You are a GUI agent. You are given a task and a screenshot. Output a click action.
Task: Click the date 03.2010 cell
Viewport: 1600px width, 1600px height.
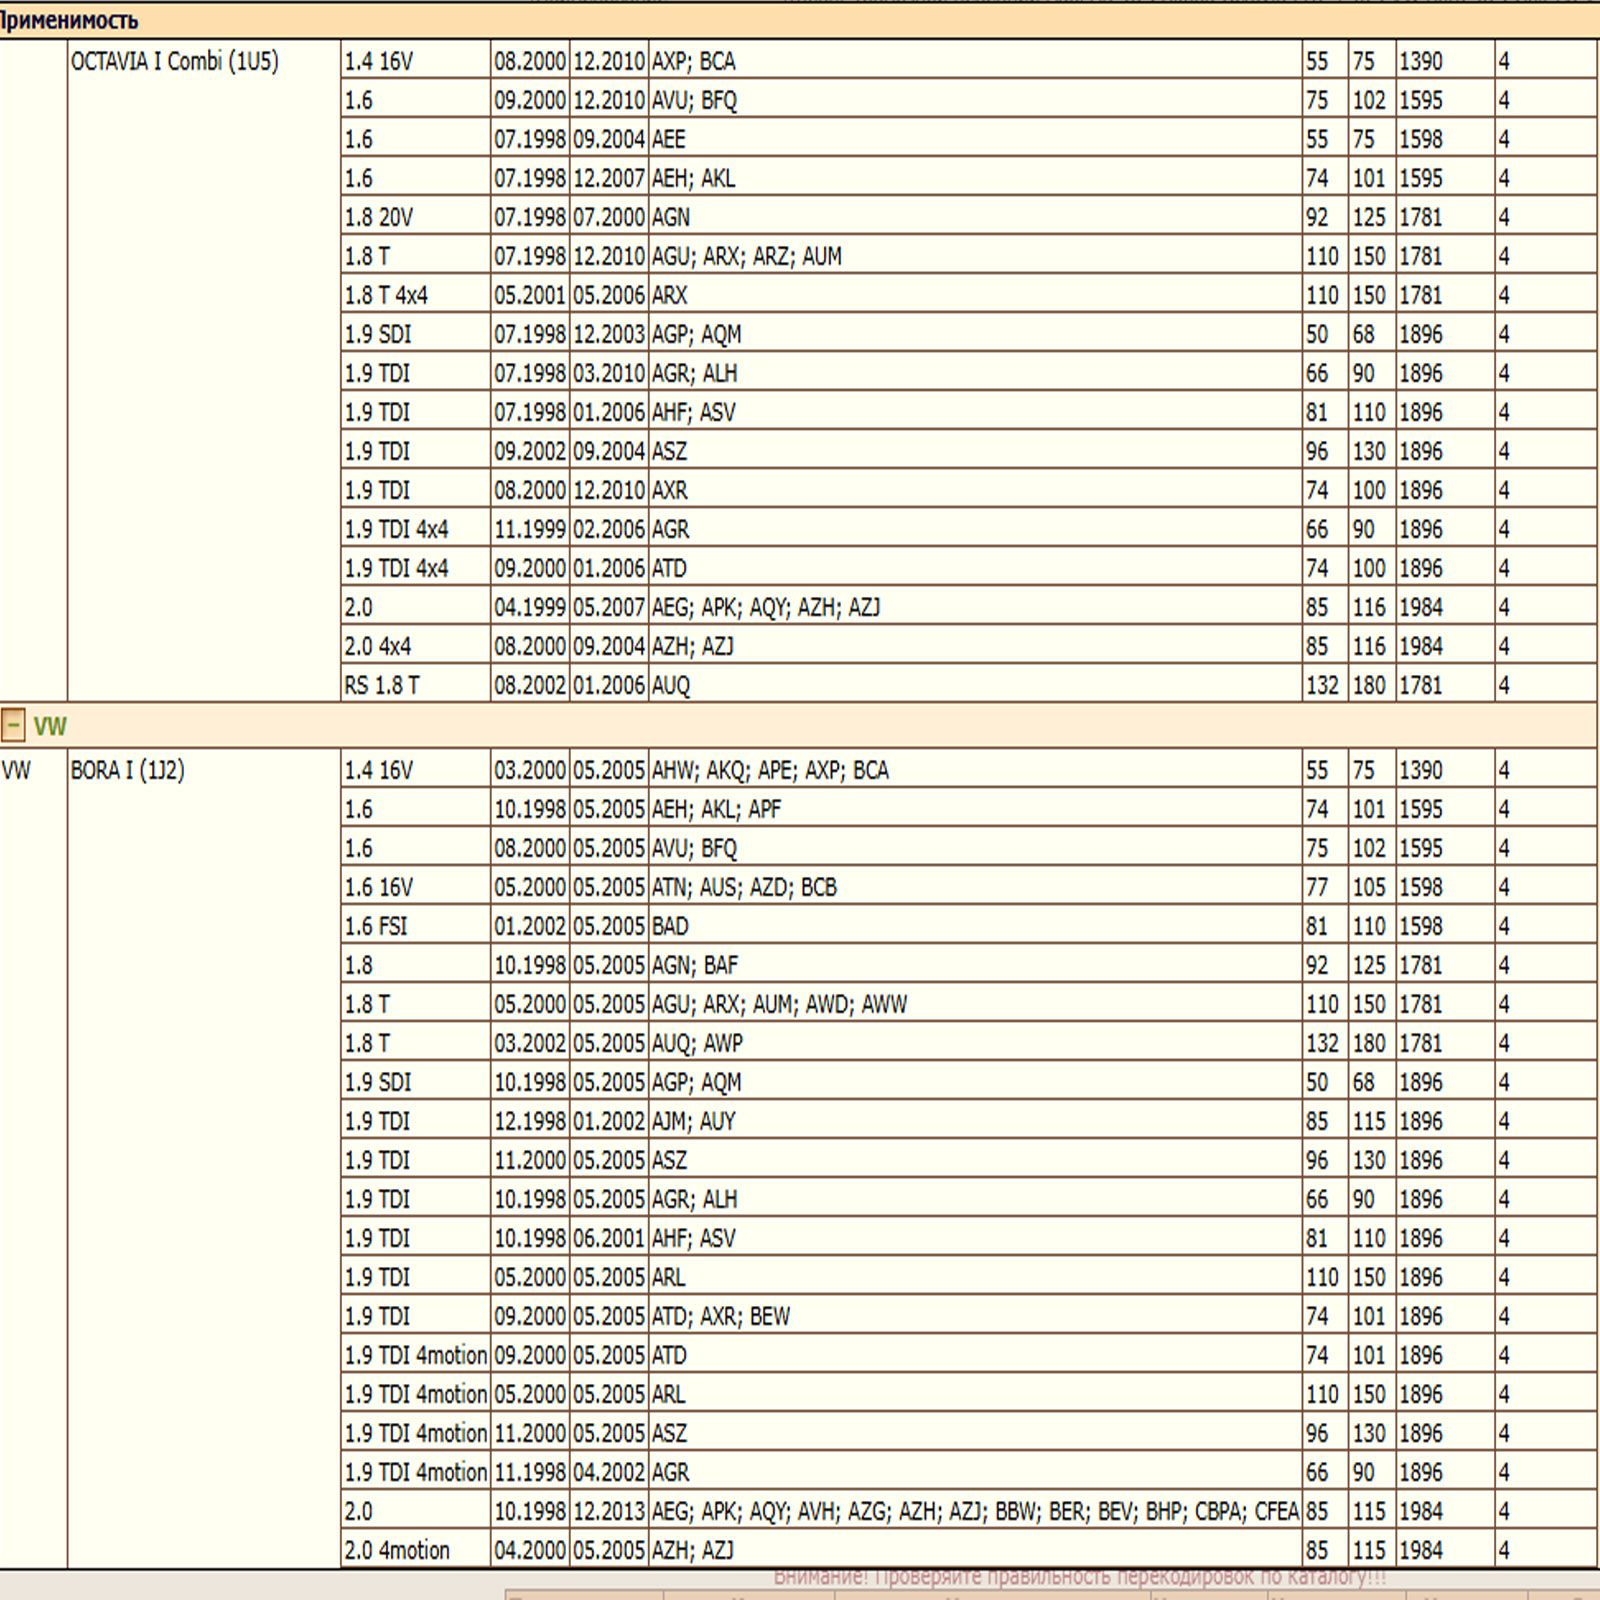609,374
